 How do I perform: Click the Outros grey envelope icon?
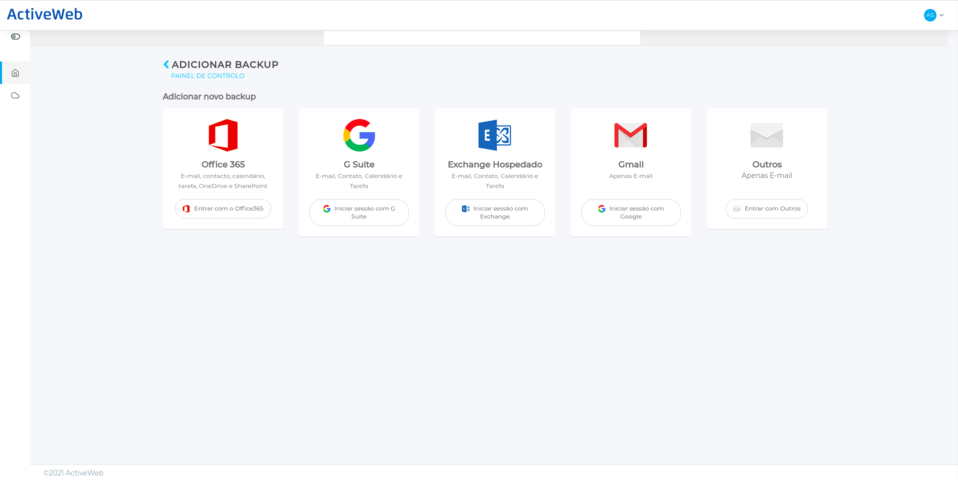767,135
